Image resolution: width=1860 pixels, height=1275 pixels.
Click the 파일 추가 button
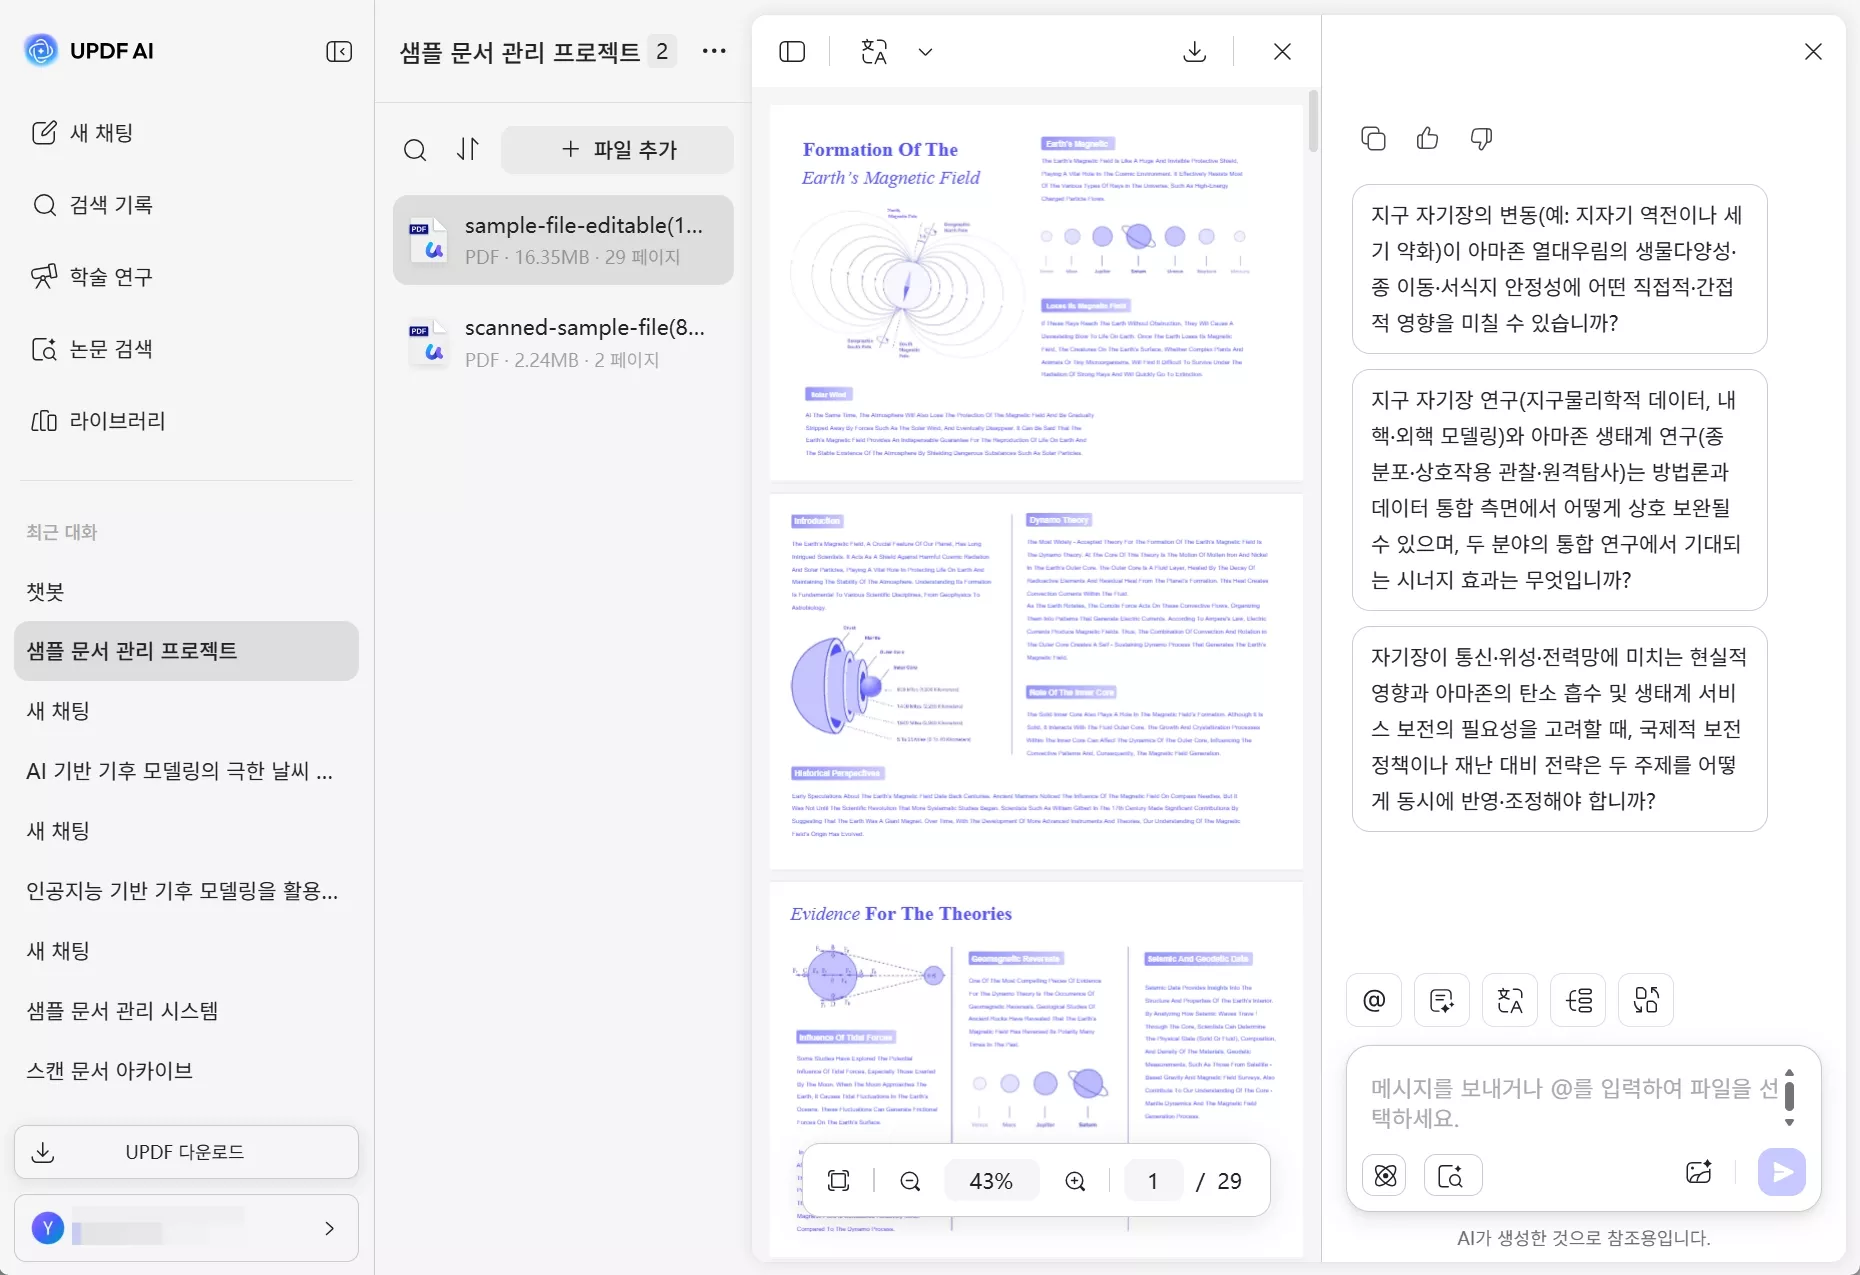tap(617, 150)
